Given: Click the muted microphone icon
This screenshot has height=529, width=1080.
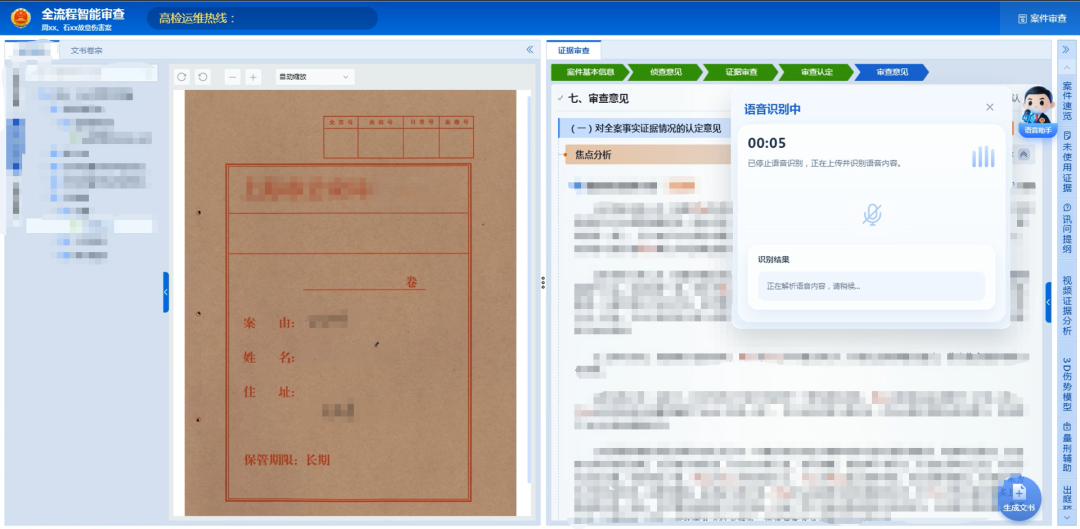Looking at the screenshot, I should (x=872, y=214).
